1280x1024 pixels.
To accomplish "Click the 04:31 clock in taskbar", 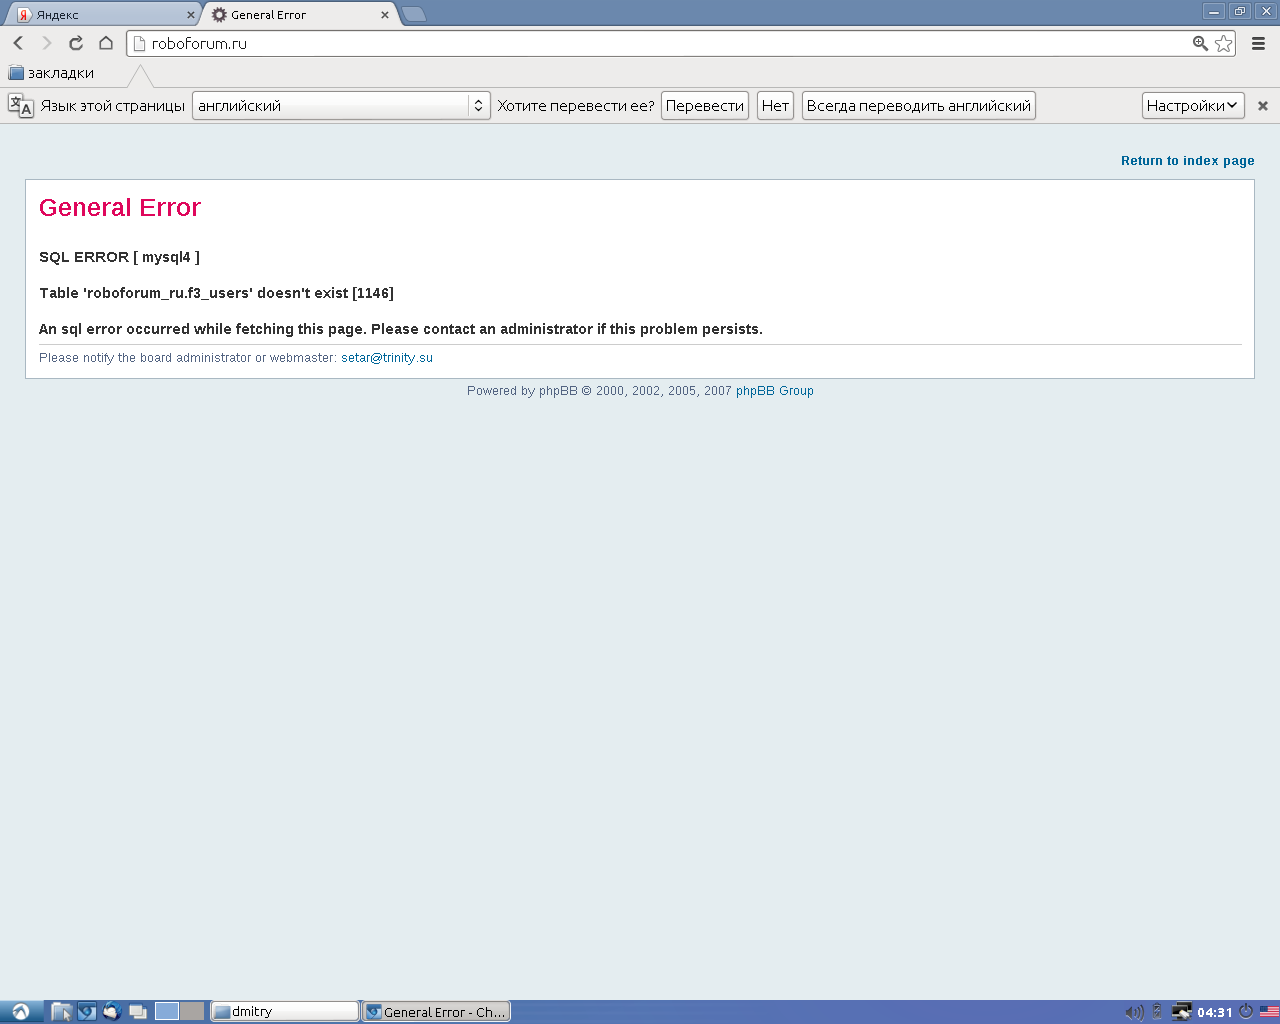I will tap(1215, 1012).
